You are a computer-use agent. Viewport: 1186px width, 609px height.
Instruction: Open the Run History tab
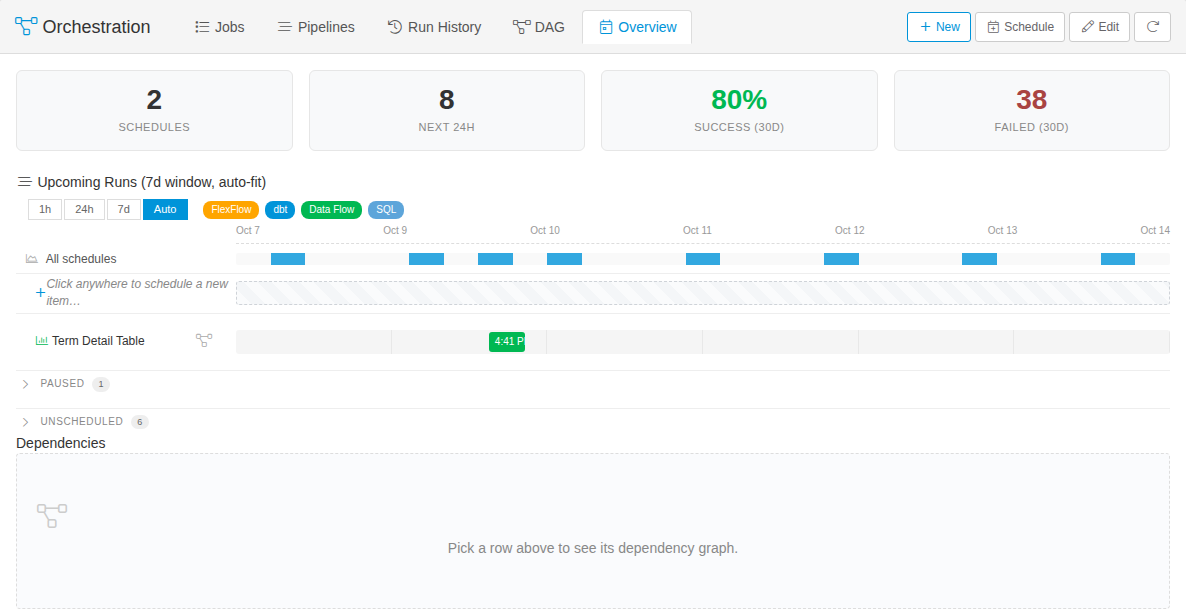pyautogui.click(x=434, y=26)
